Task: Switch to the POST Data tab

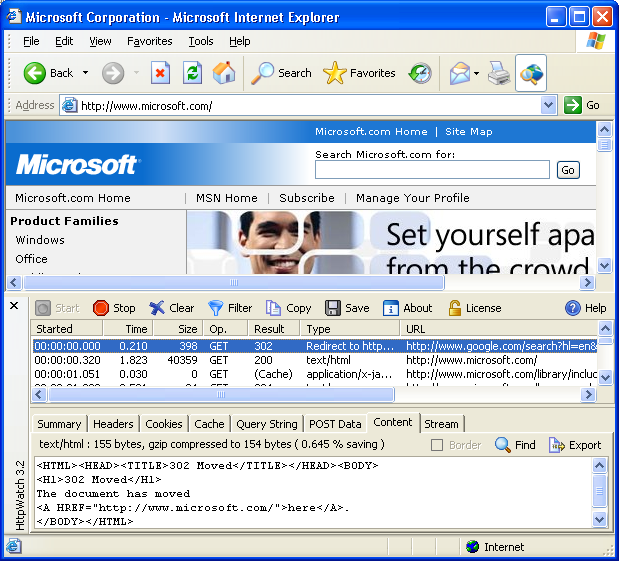Action: (335, 424)
